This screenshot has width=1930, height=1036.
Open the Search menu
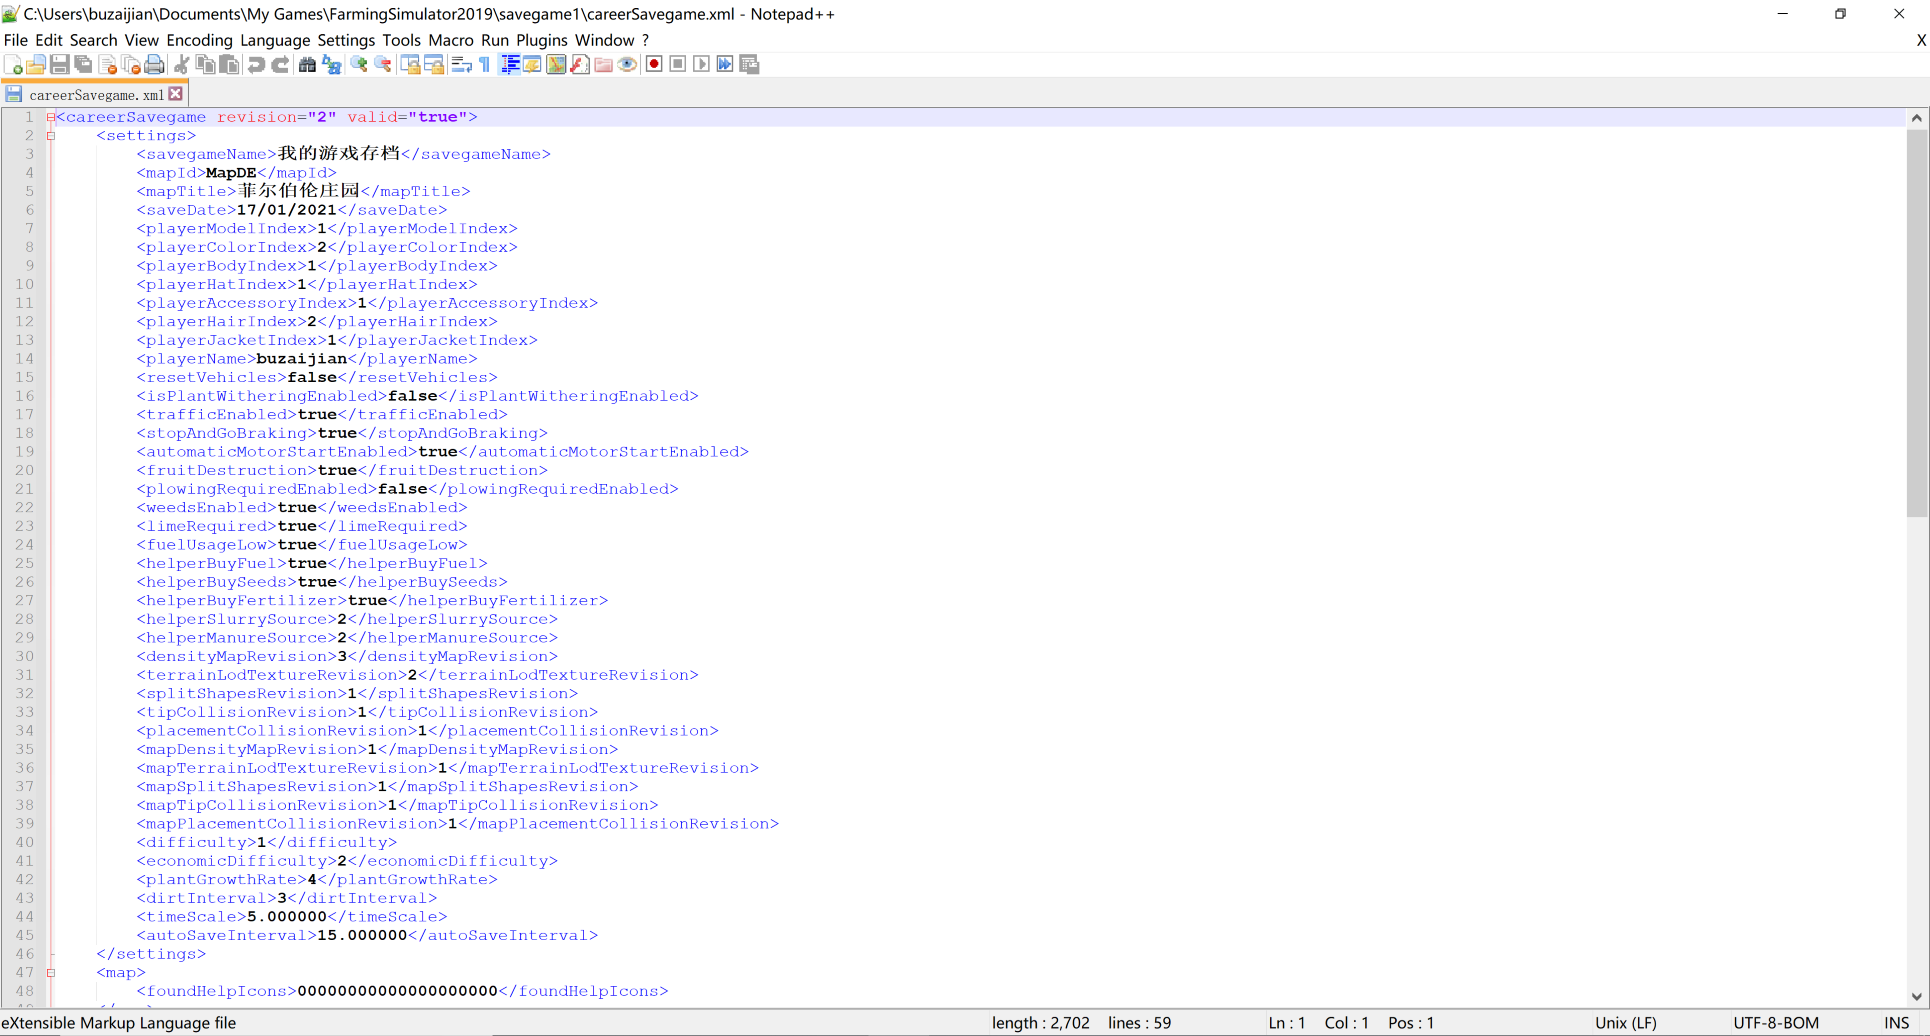[94, 40]
